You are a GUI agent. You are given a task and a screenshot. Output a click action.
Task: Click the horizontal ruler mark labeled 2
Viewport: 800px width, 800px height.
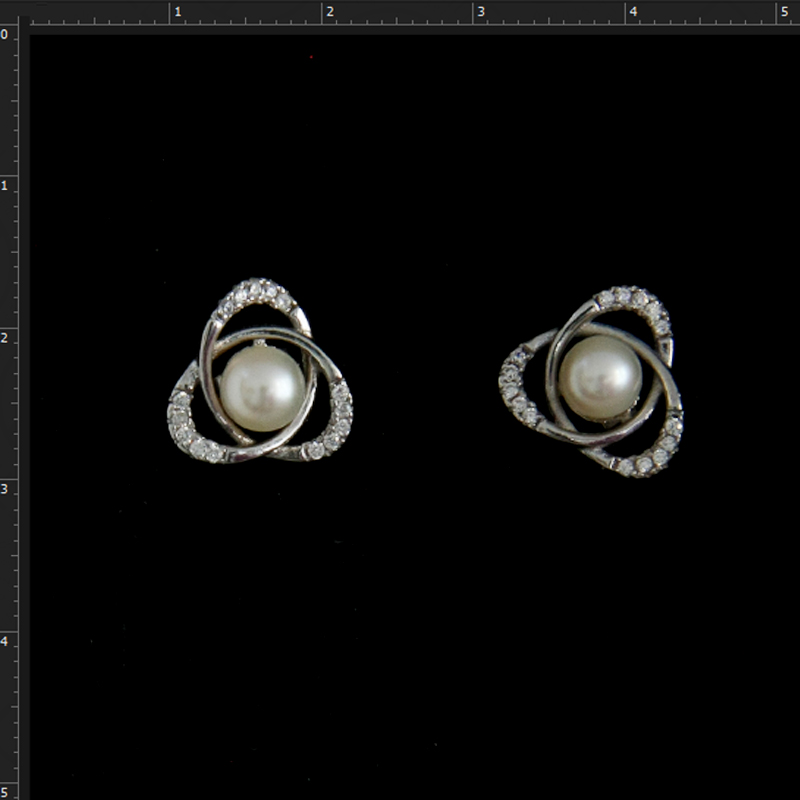[x=330, y=11]
